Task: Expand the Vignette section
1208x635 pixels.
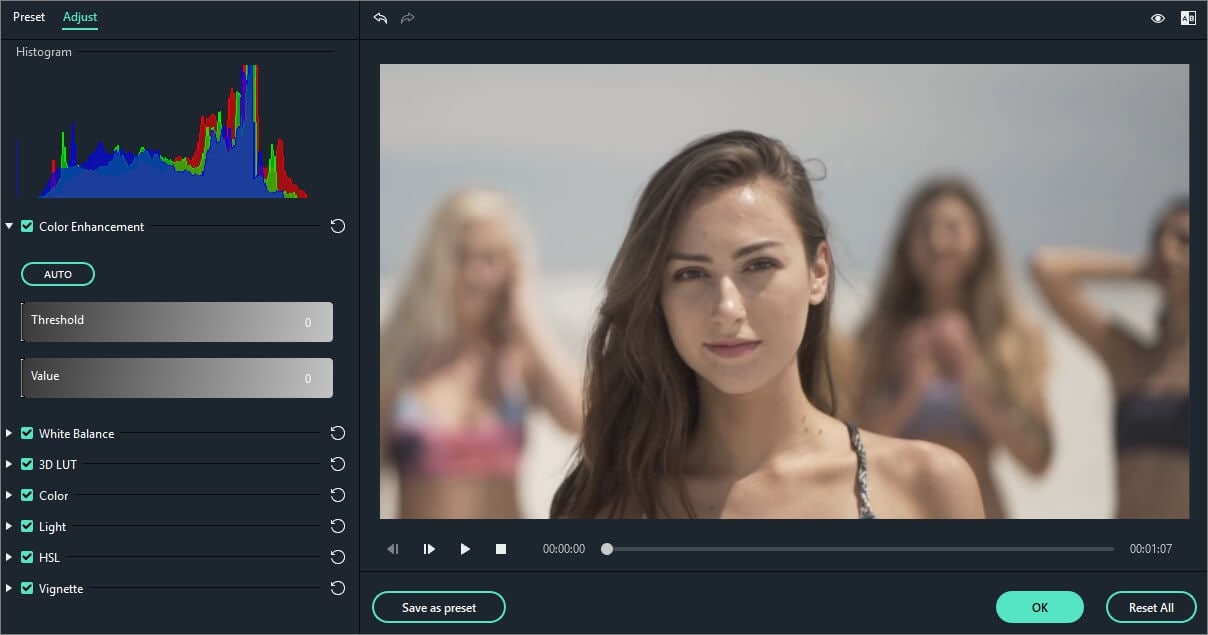Action: (x=9, y=588)
